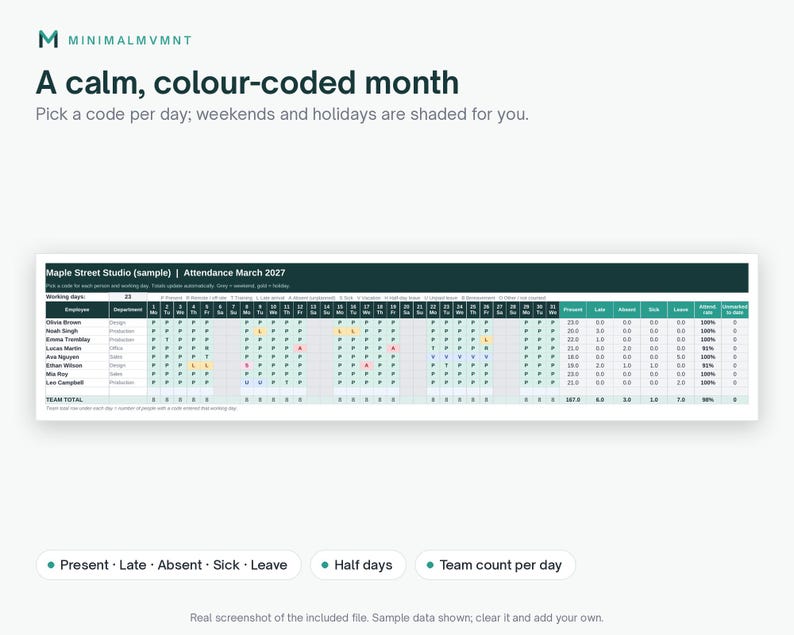Screen dimensions: 794x635
Task: Click the 'Team total row under each day' footnote
Action: [x=141, y=408]
